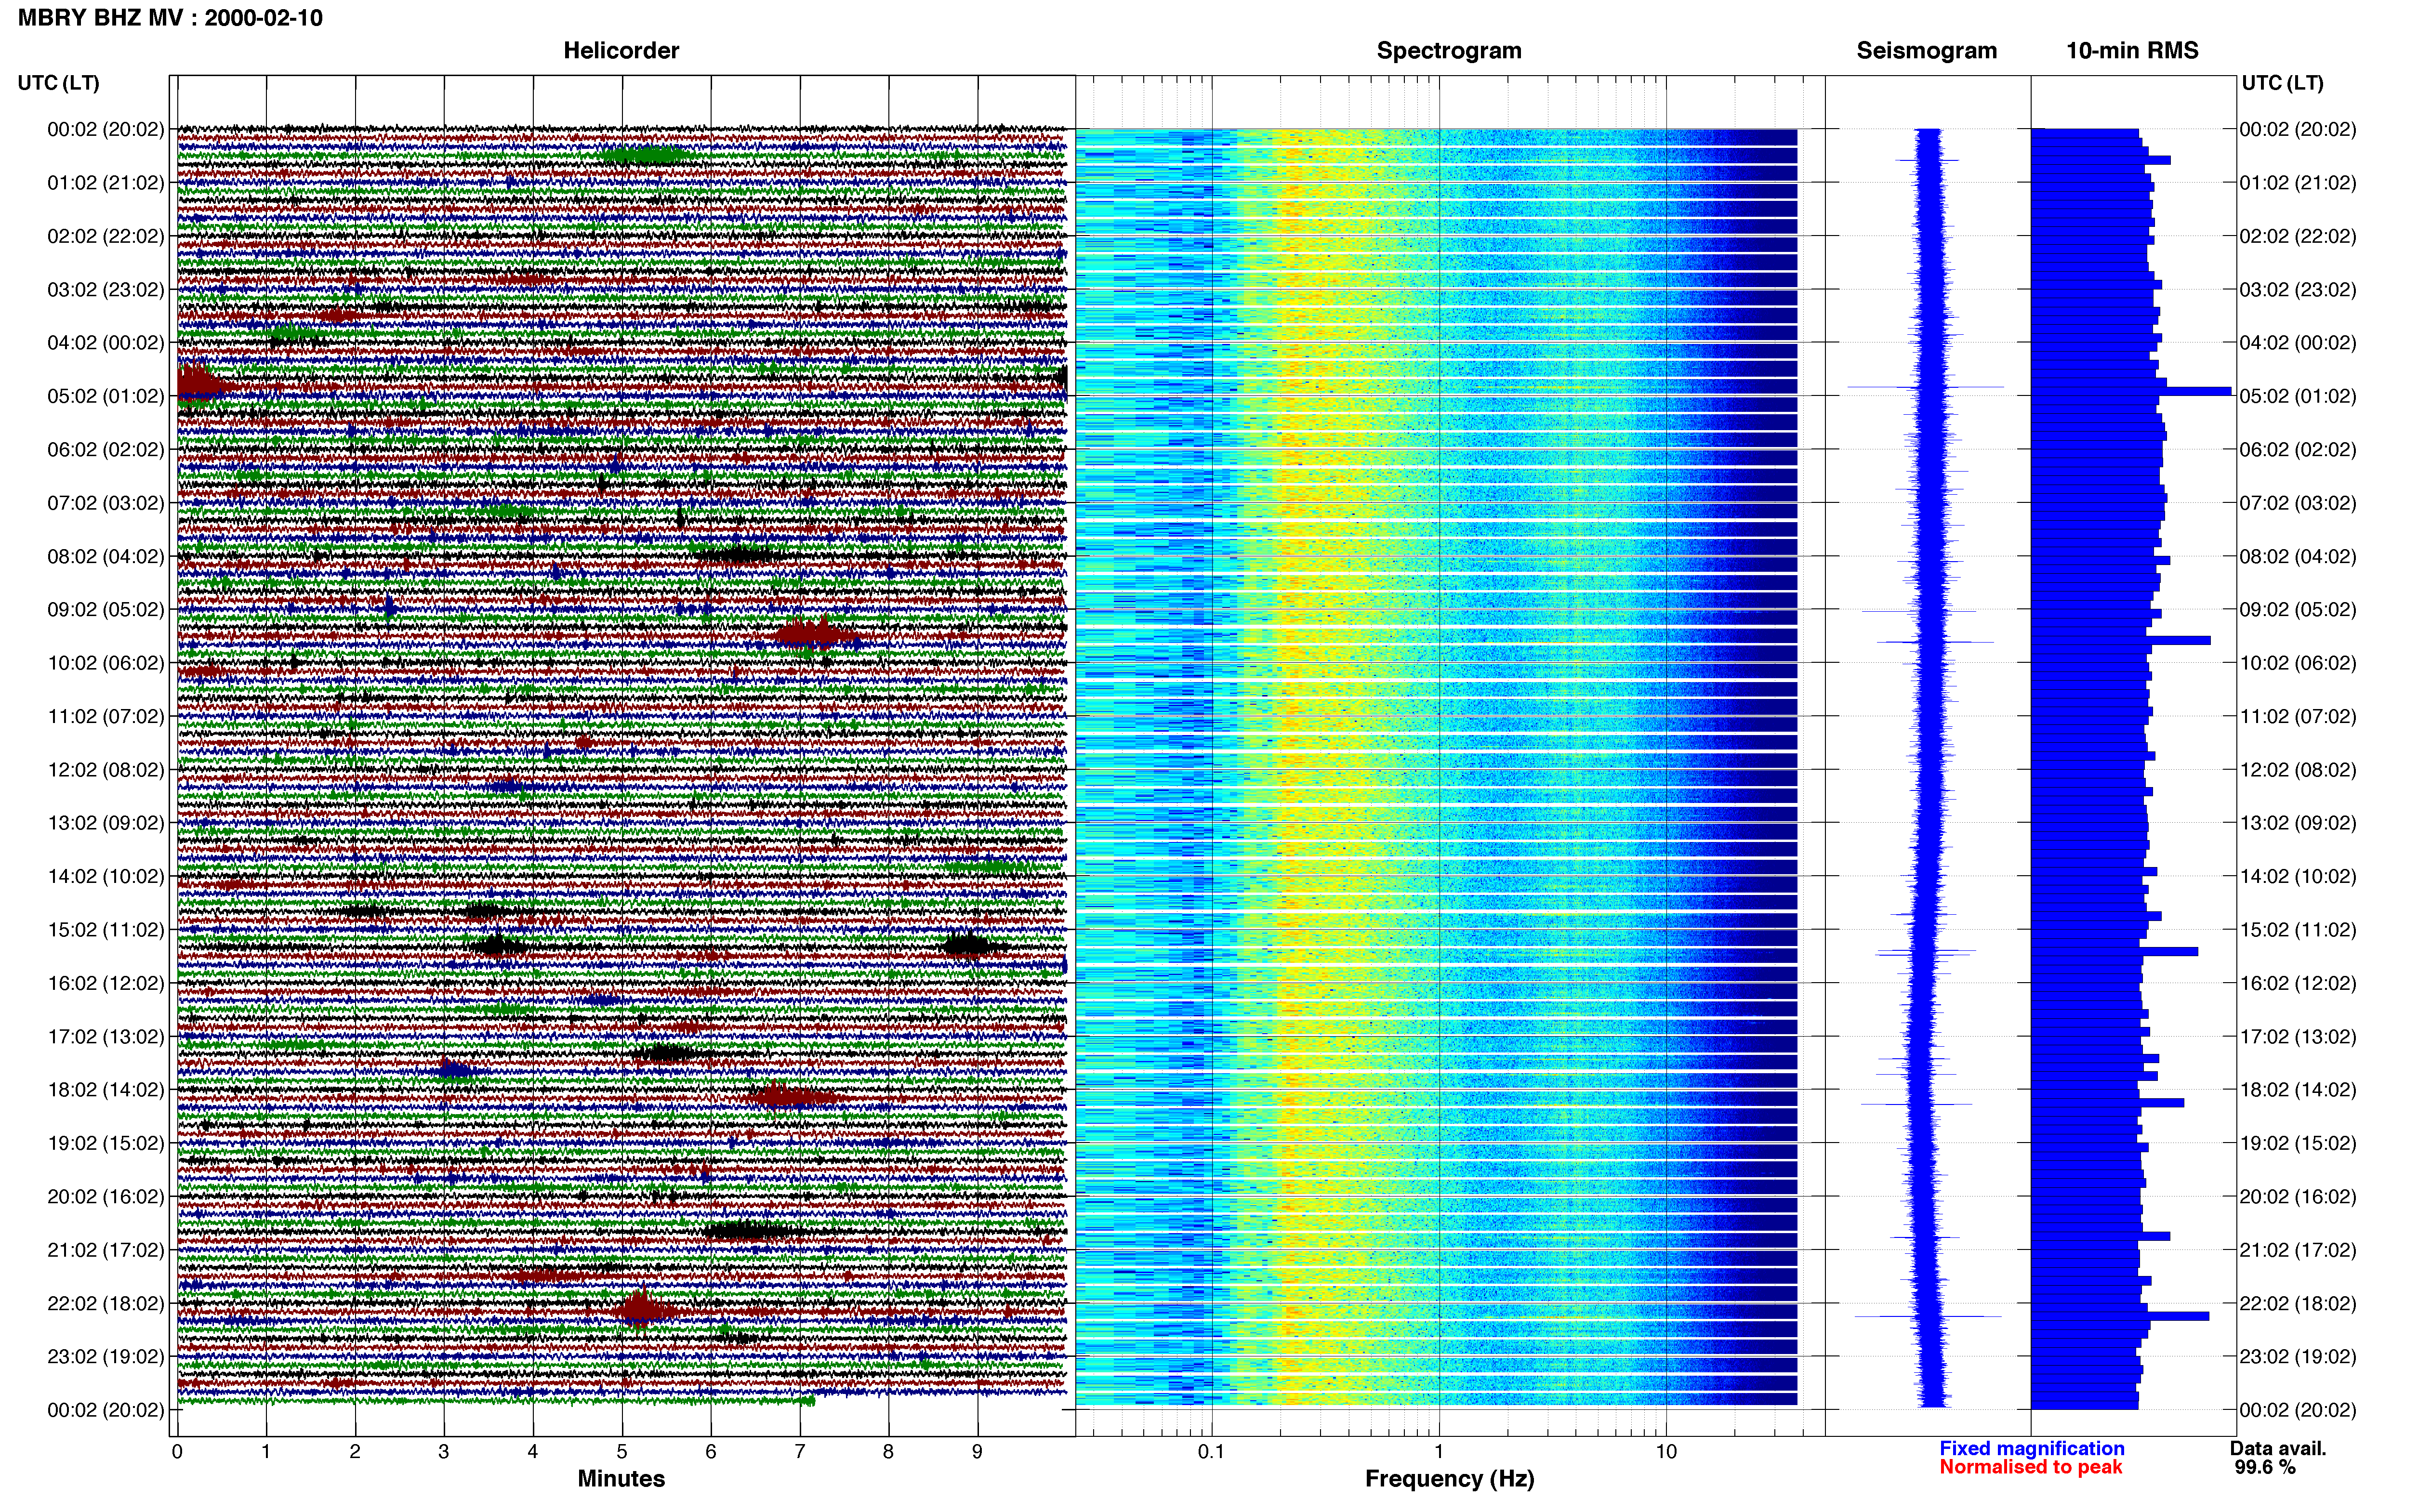Viewport: 2418px width, 1512px height.
Task: Click the red Normalised to peak legend text
Action: click(2030, 1467)
